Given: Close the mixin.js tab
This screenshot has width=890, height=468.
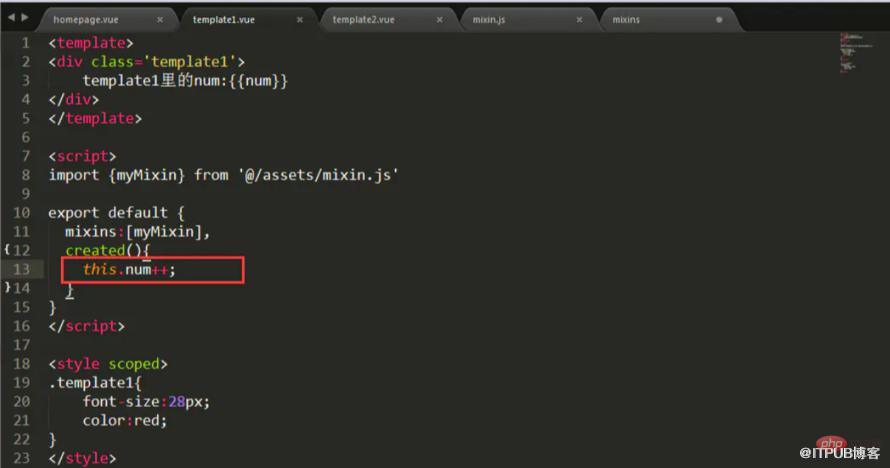Looking at the screenshot, I should click(x=579, y=19).
